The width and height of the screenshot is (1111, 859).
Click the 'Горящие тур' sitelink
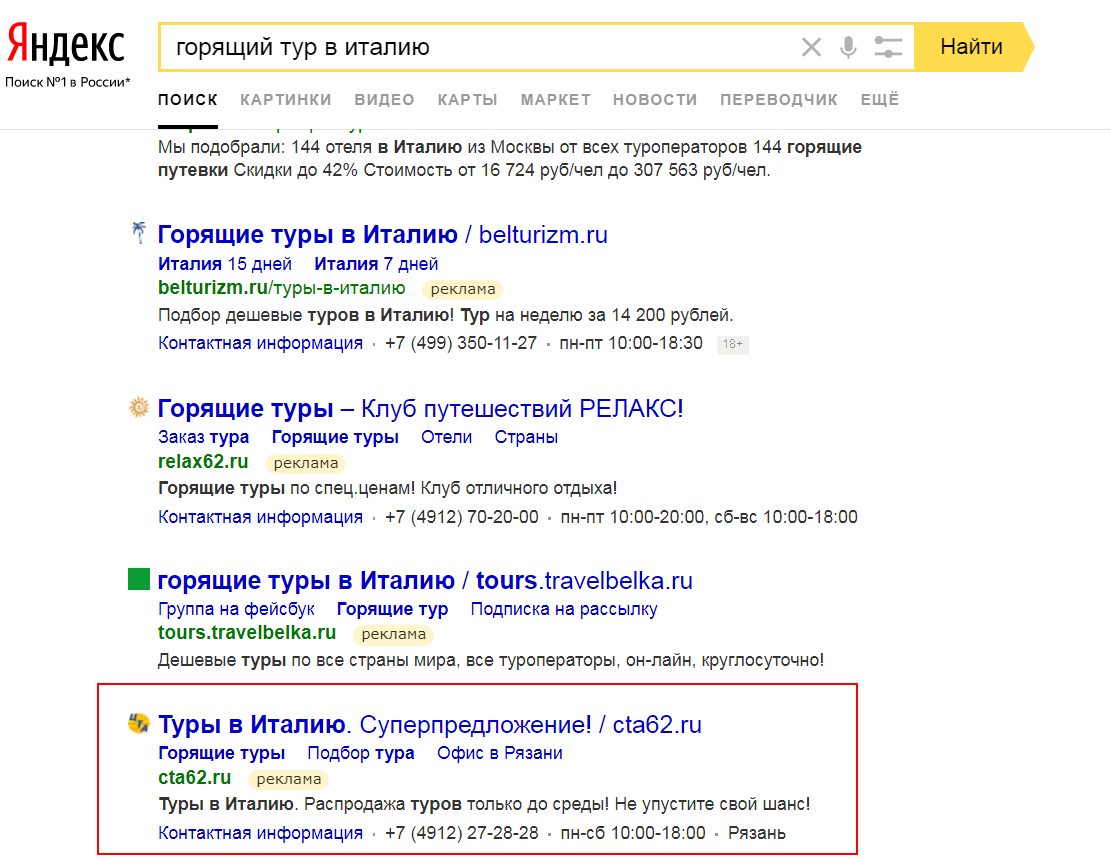point(393,609)
